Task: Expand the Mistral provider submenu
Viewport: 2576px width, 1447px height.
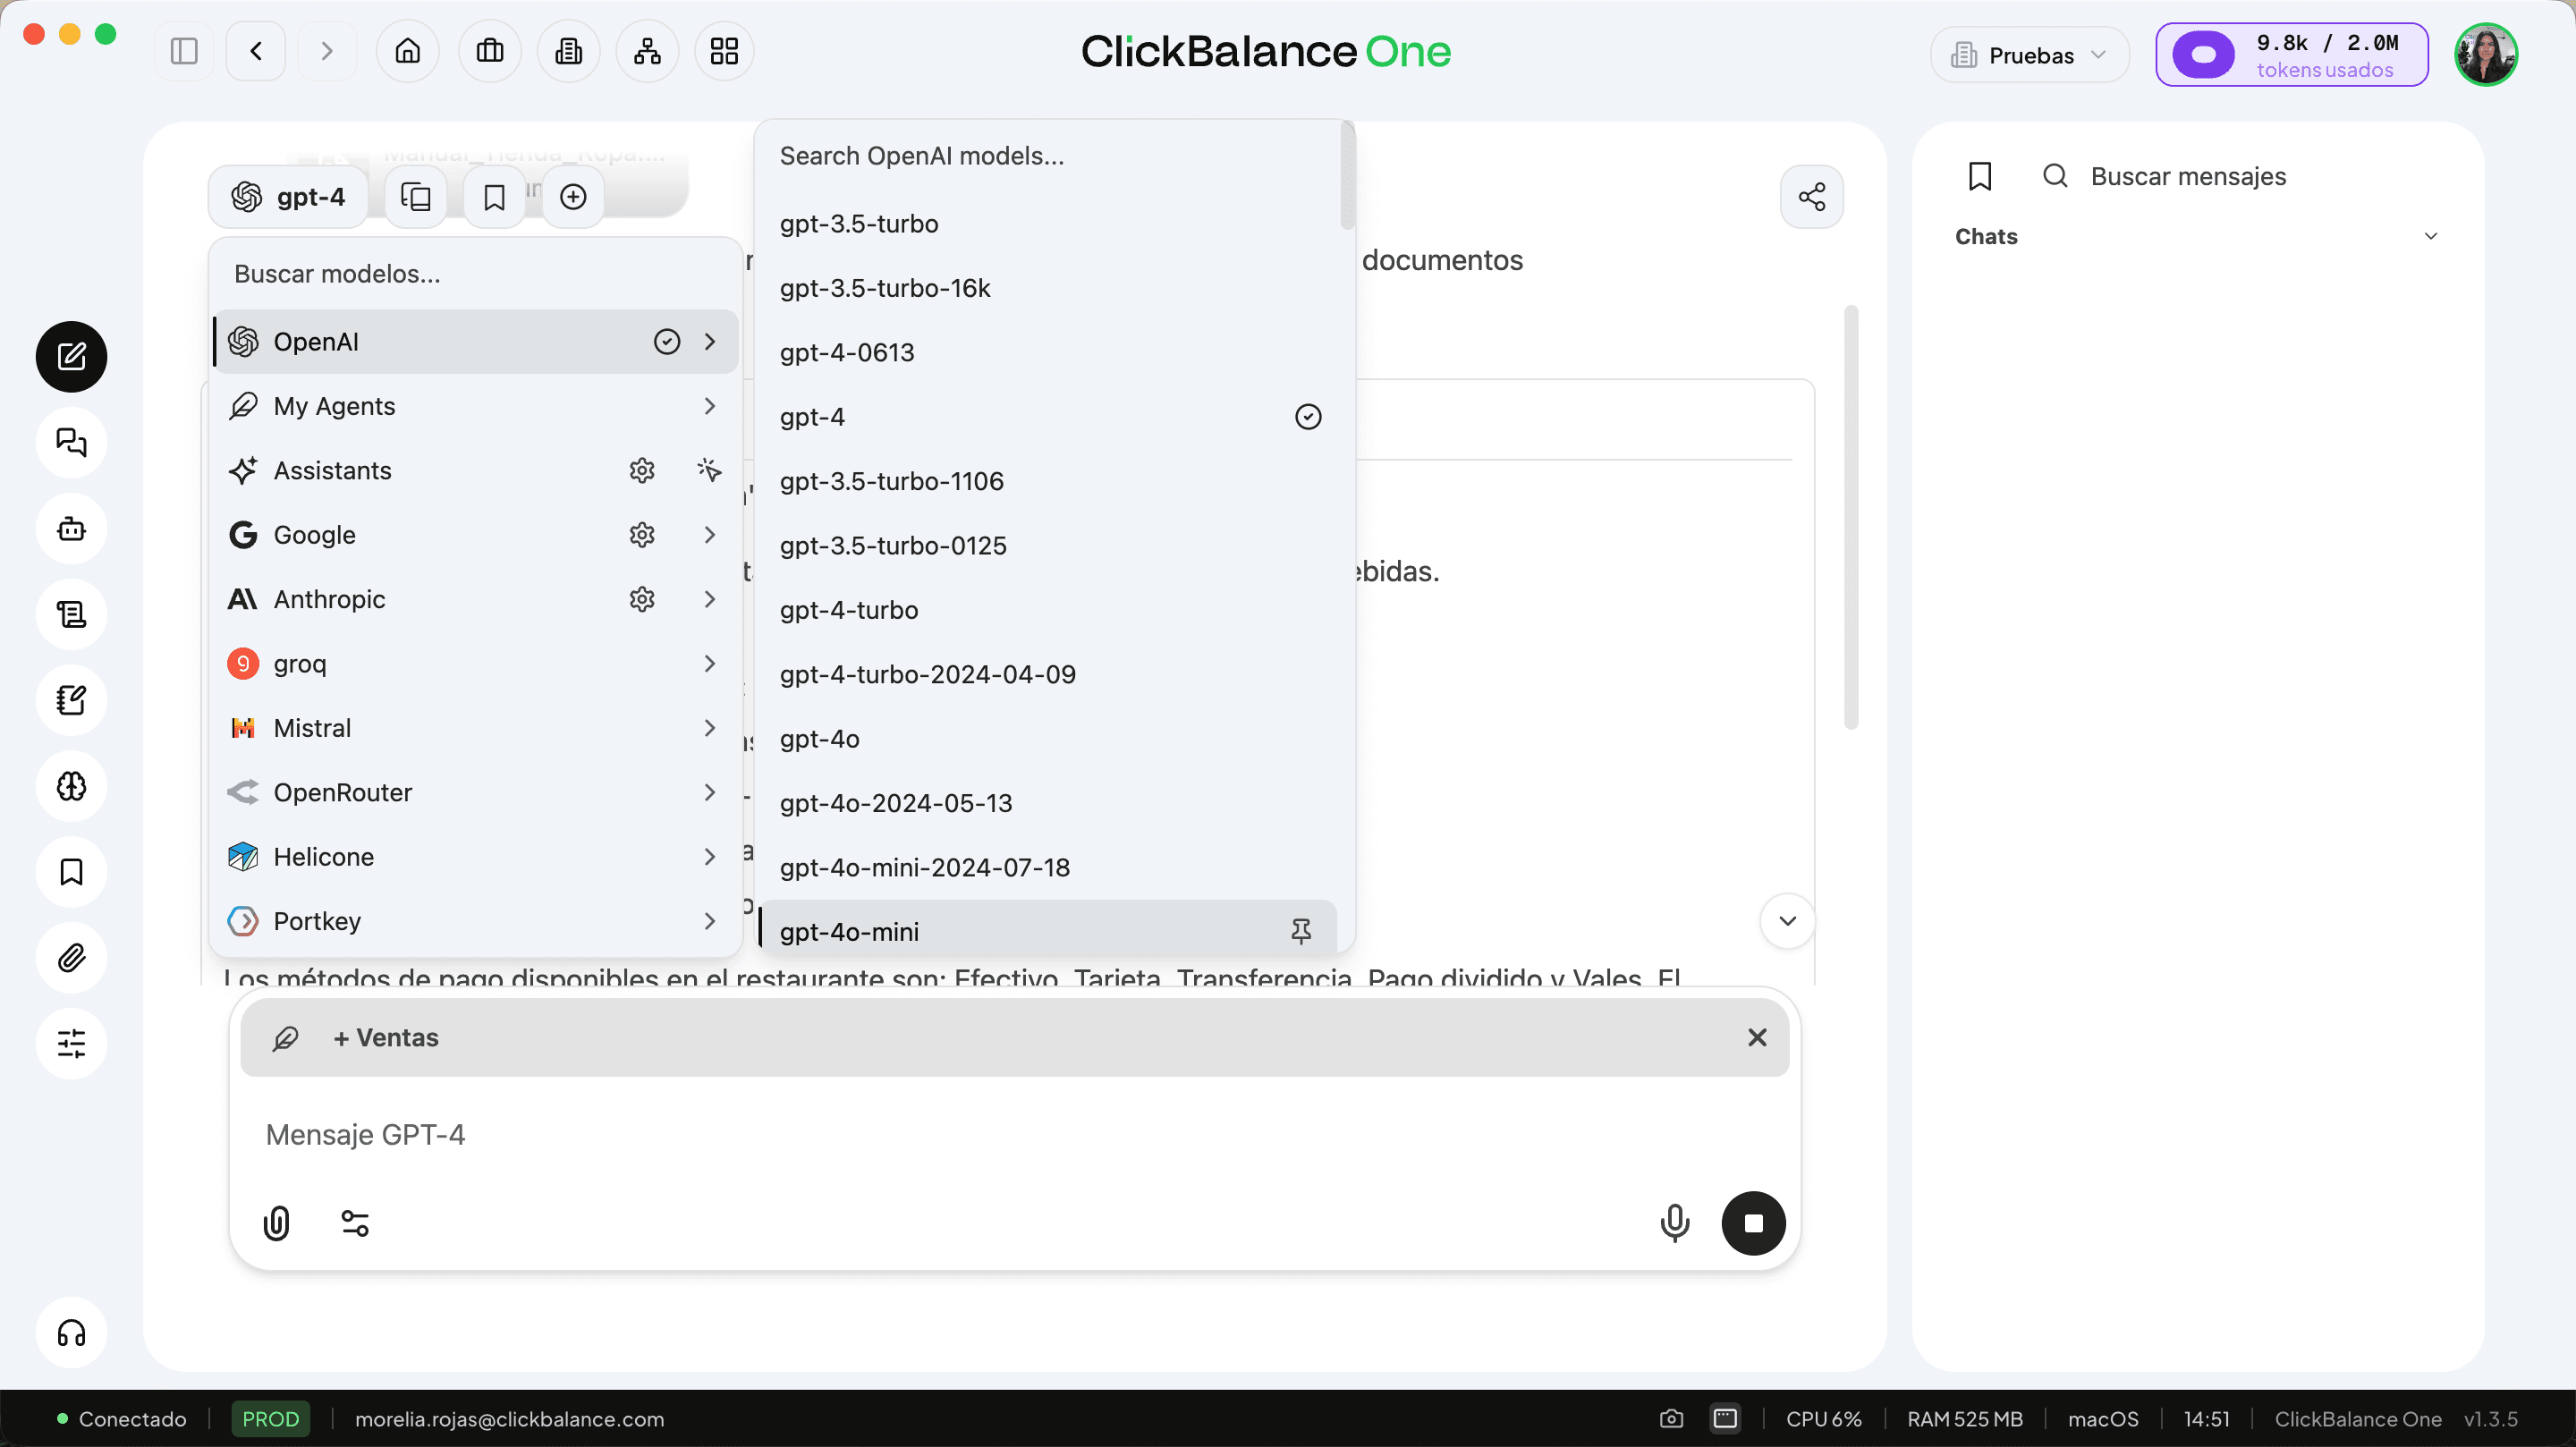Action: pos(710,728)
